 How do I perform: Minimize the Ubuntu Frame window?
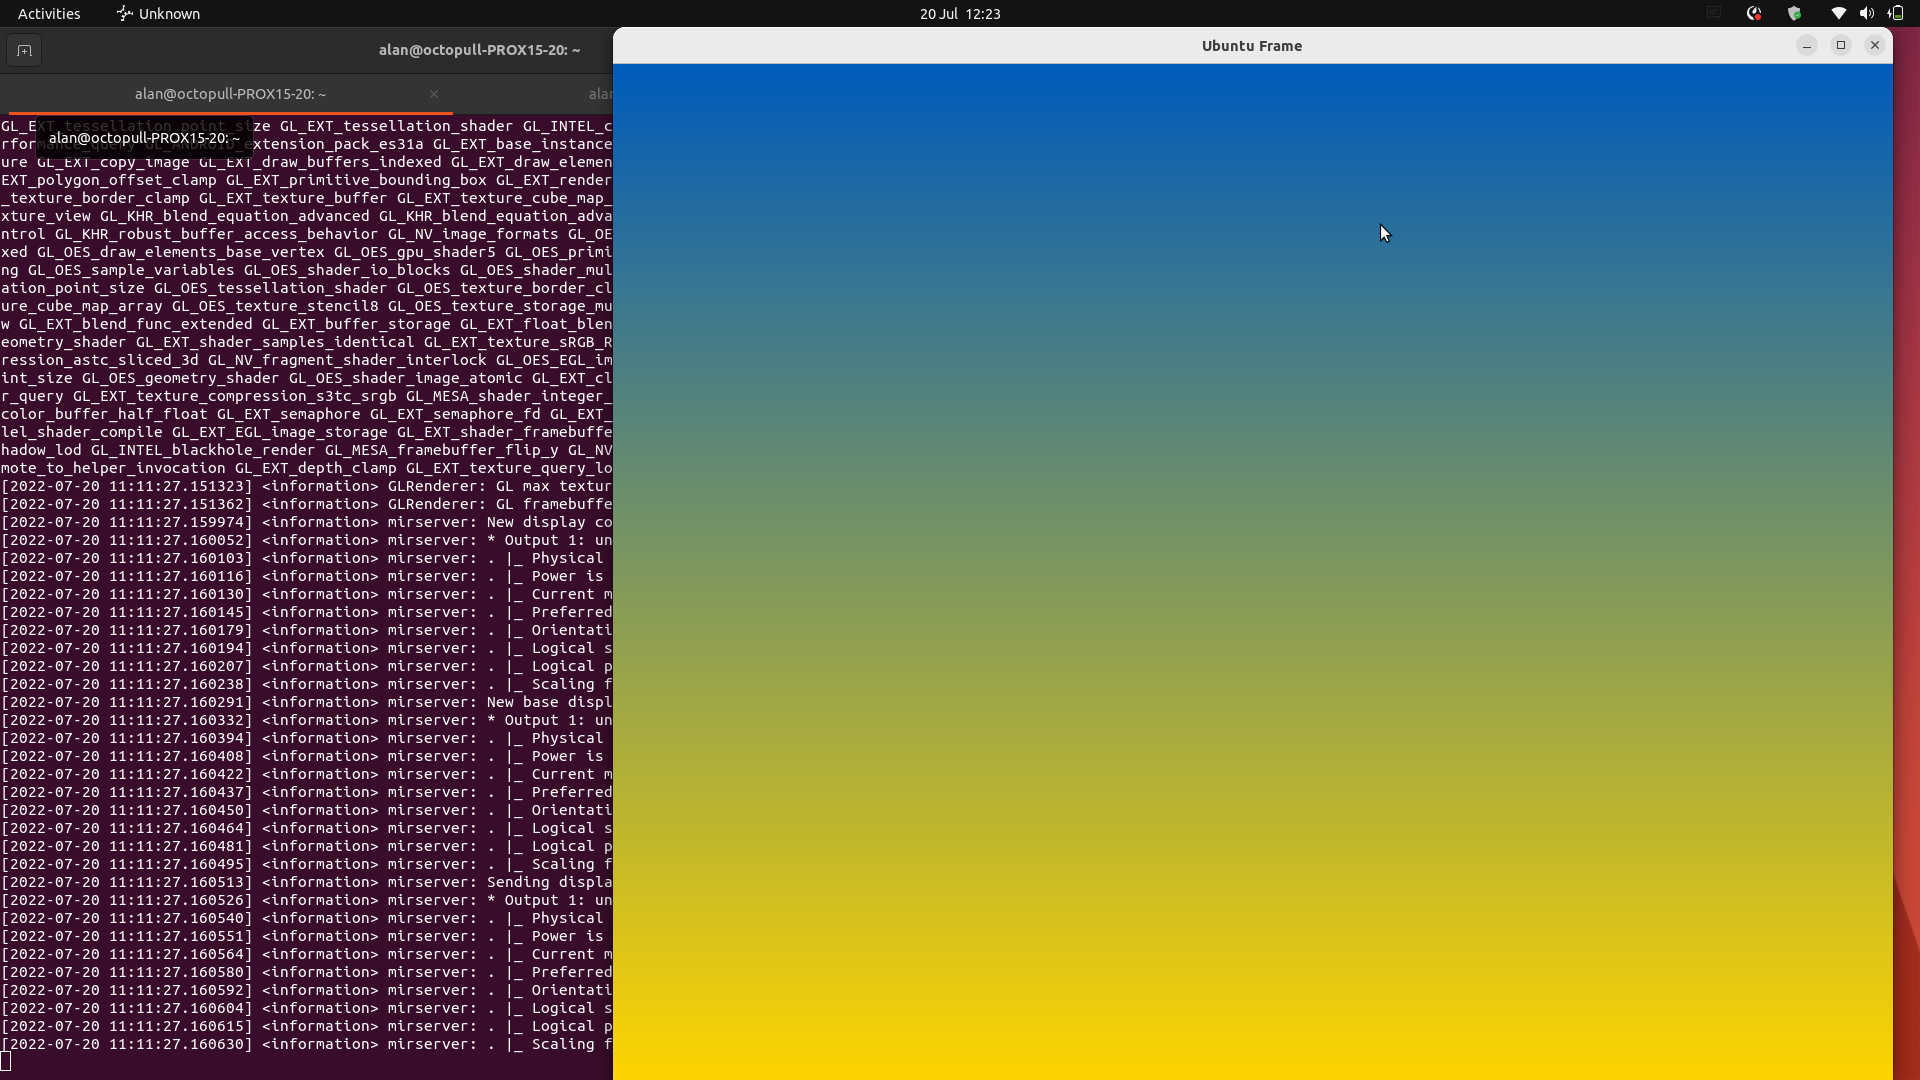coord(1806,46)
